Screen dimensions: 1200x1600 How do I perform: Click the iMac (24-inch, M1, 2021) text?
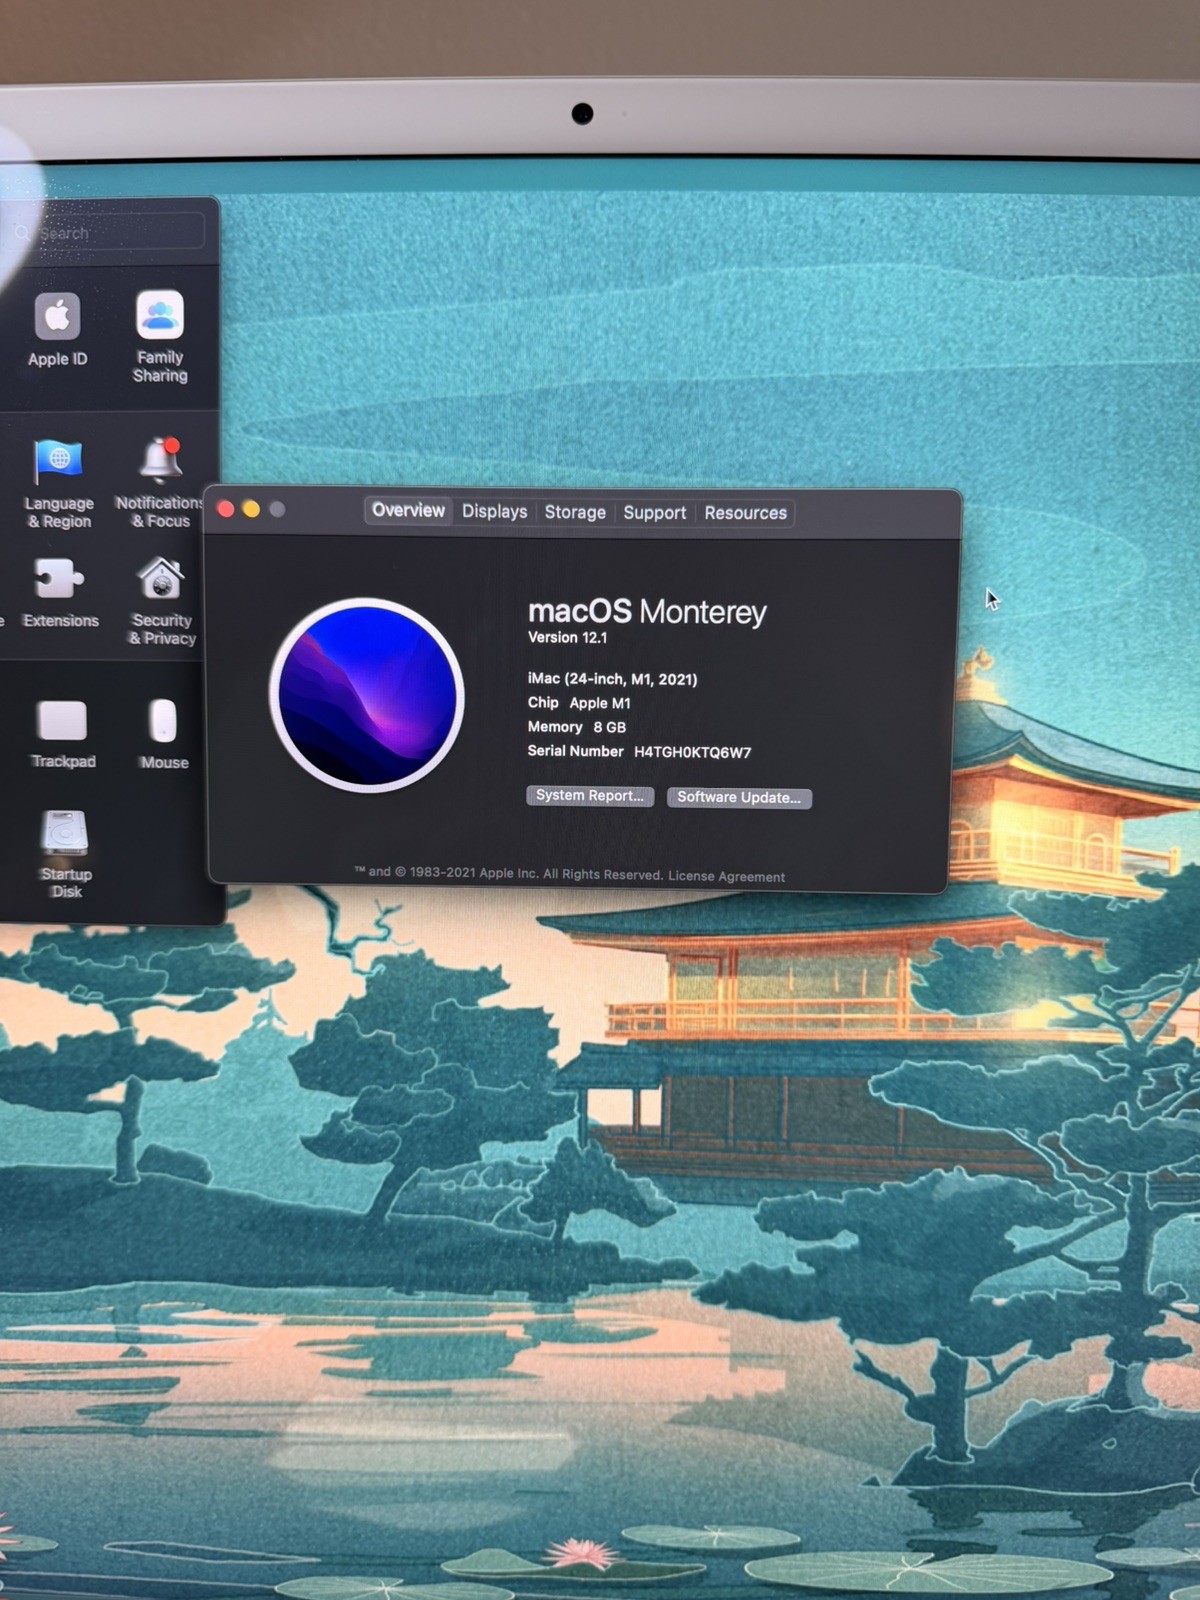pyautogui.click(x=612, y=679)
